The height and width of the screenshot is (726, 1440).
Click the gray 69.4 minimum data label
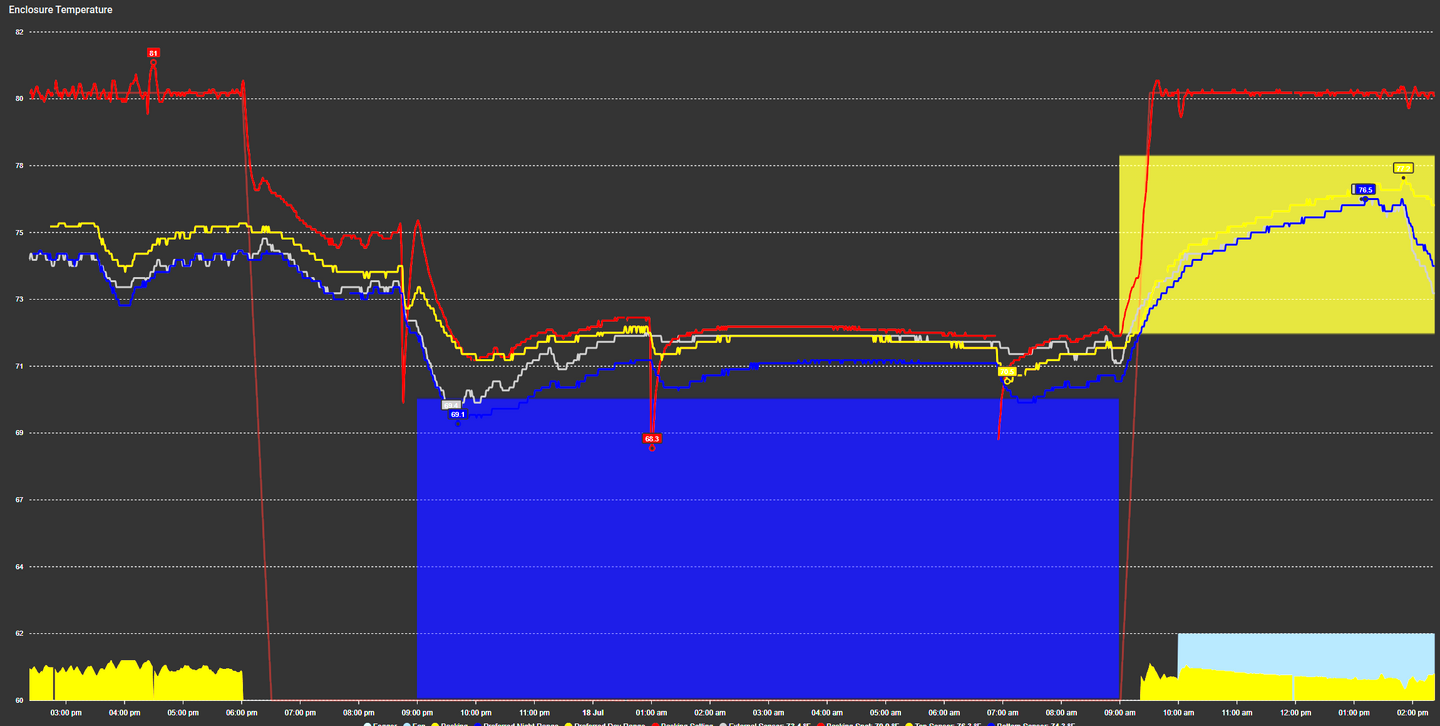pos(449,405)
